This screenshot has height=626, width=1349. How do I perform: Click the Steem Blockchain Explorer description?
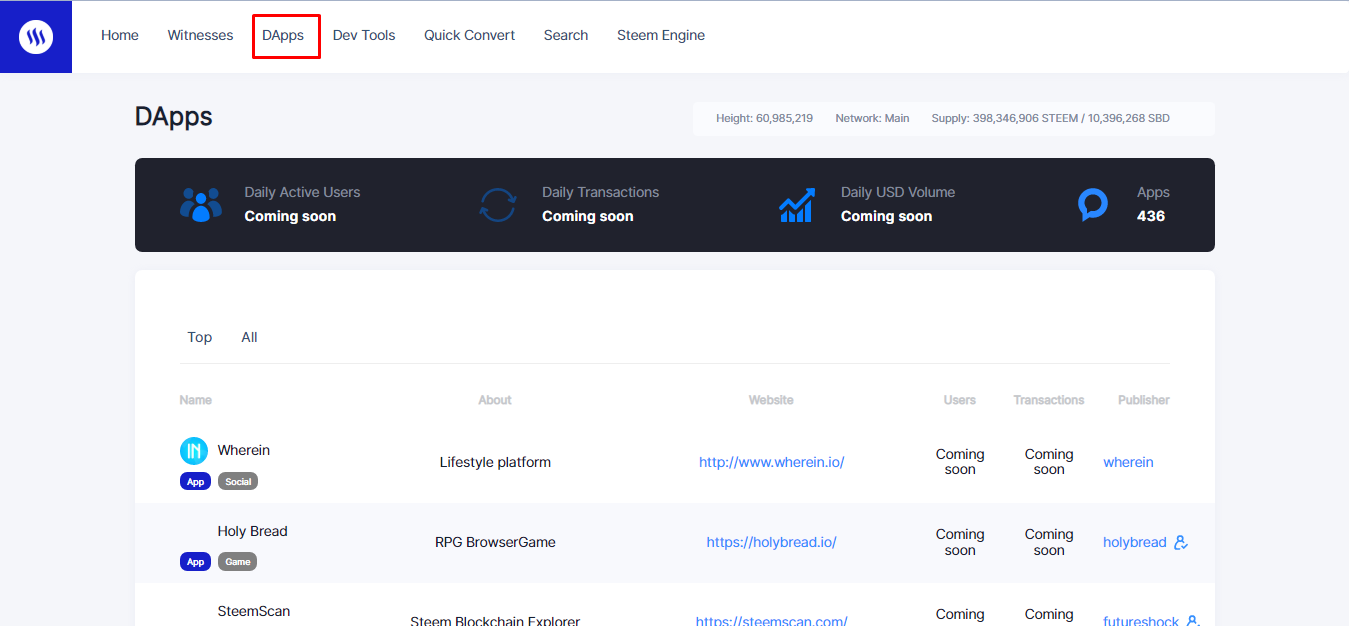click(x=495, y=620)
